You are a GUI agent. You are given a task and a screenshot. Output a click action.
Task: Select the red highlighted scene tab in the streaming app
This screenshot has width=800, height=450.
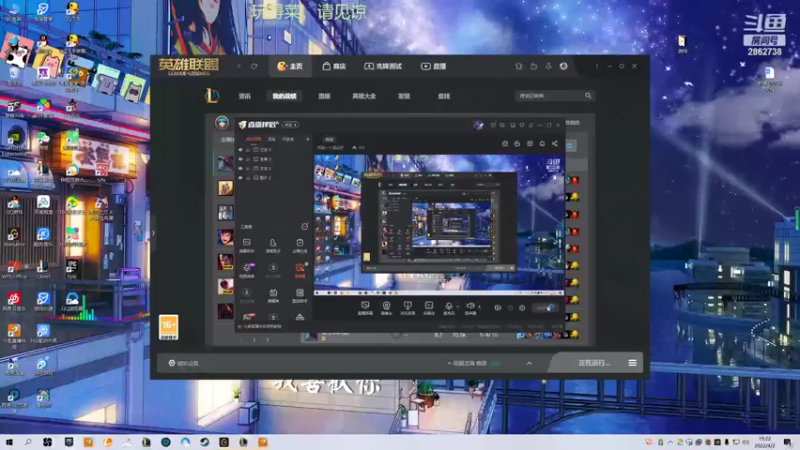(254, 139)
